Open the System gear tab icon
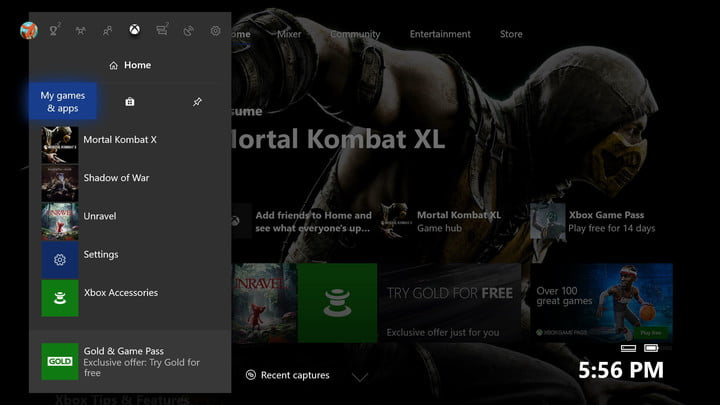 [215, 31]
